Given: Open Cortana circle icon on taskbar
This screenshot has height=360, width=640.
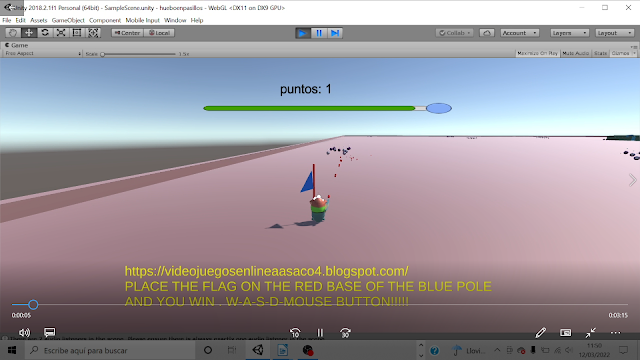Looking at the screenshot, I should [208, 350].
